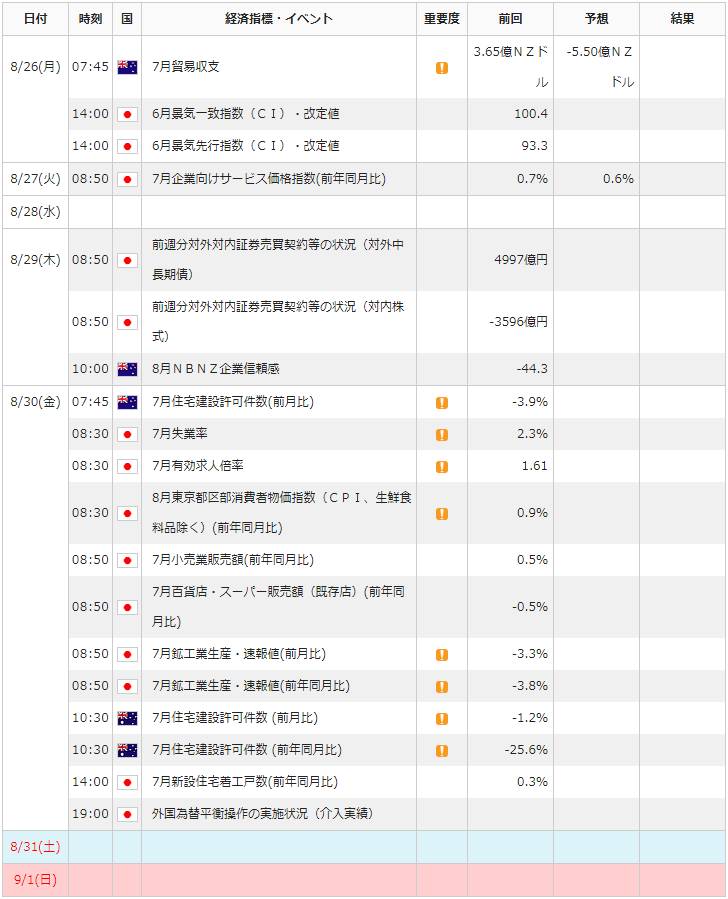728x899 pixels.
Task: Click importance icon for 10:30 住宅建設許可件数 (前月比)
Action: pos(441,719)
